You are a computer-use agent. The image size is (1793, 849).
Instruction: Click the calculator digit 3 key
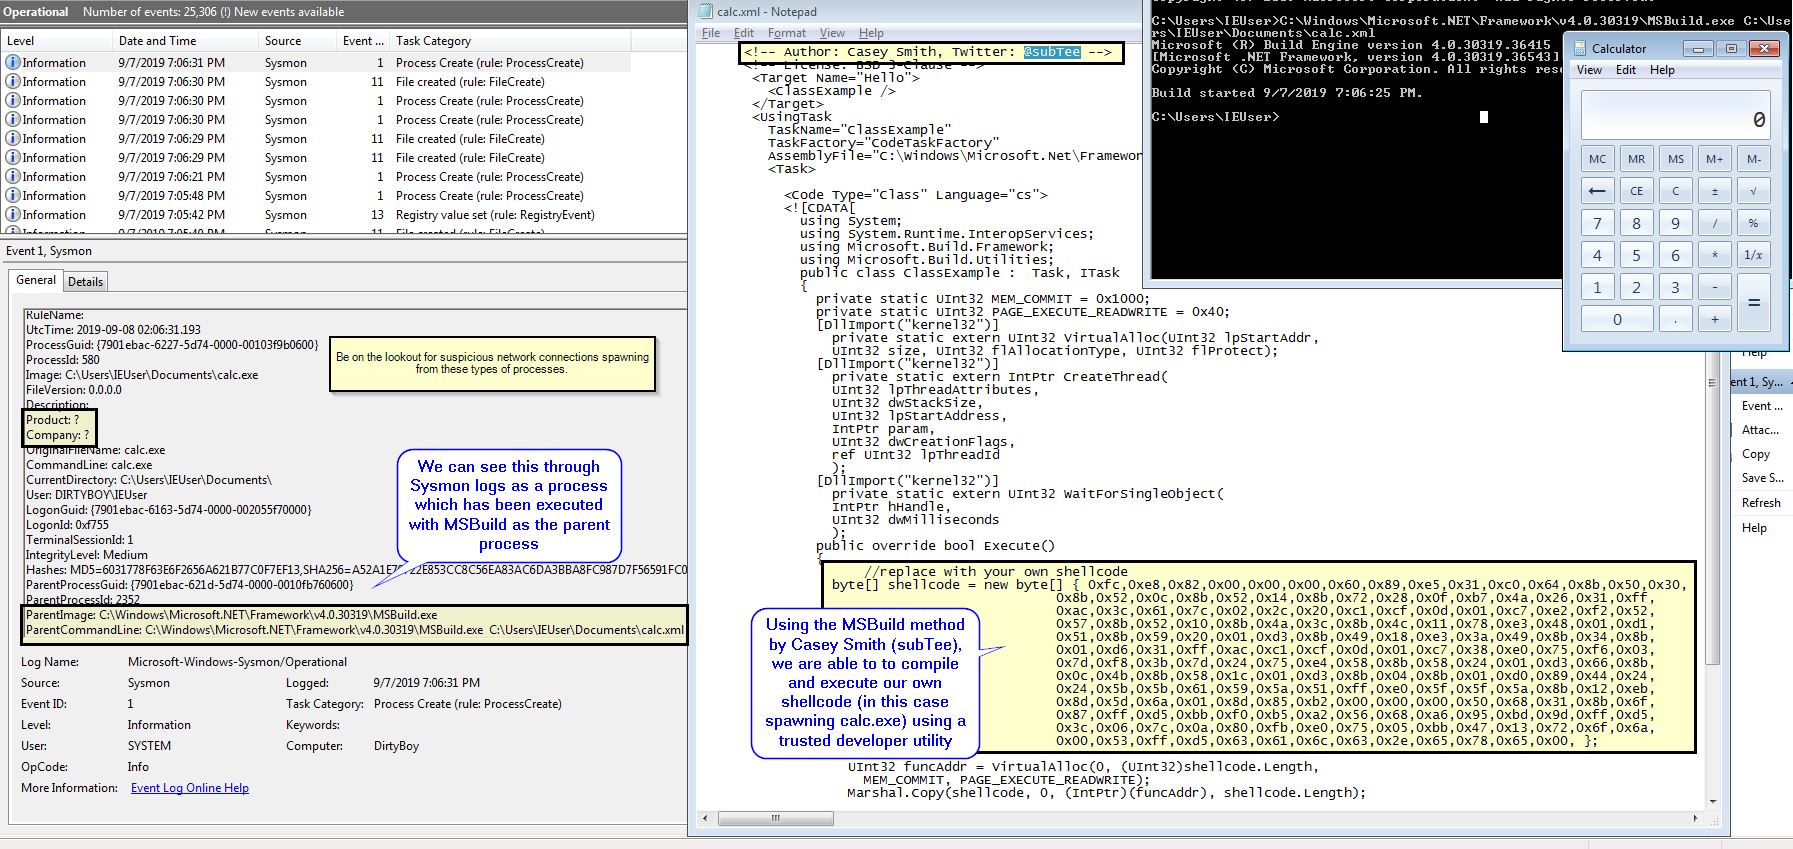pos(1675,287)
